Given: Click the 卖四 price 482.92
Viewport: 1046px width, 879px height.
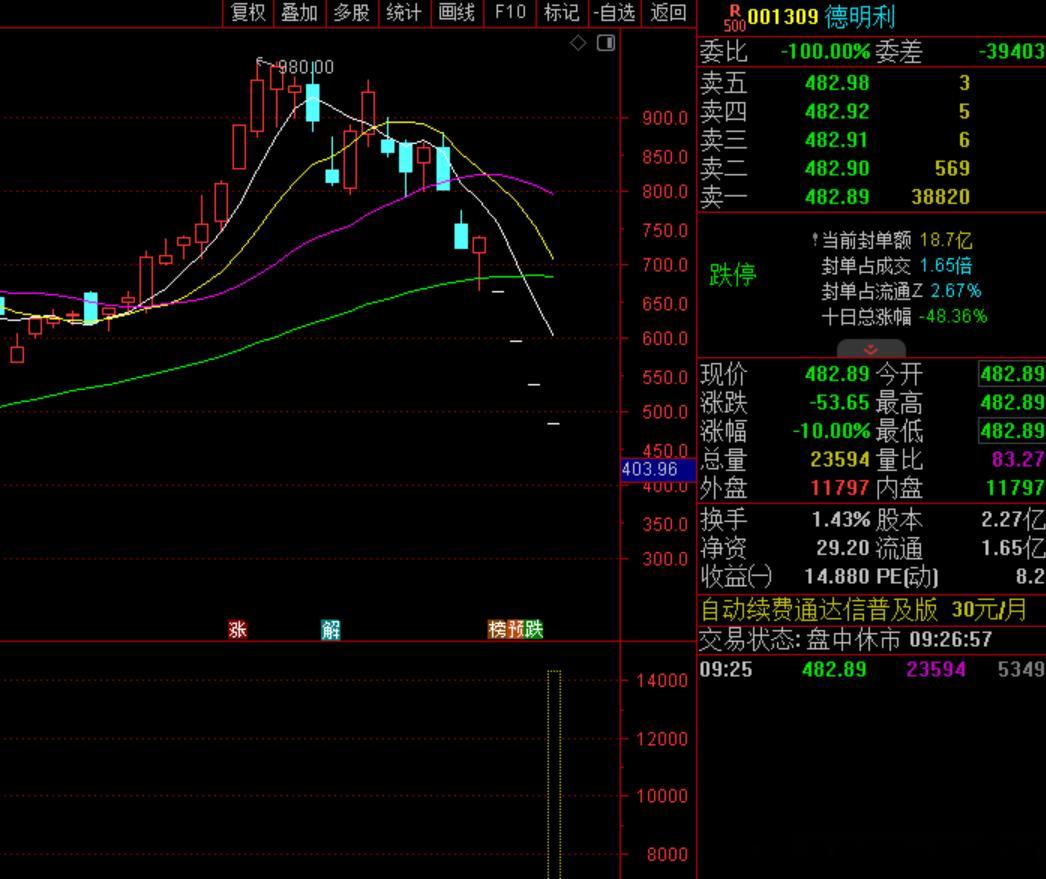Looking at the screenshot, I should pos(837,111).
